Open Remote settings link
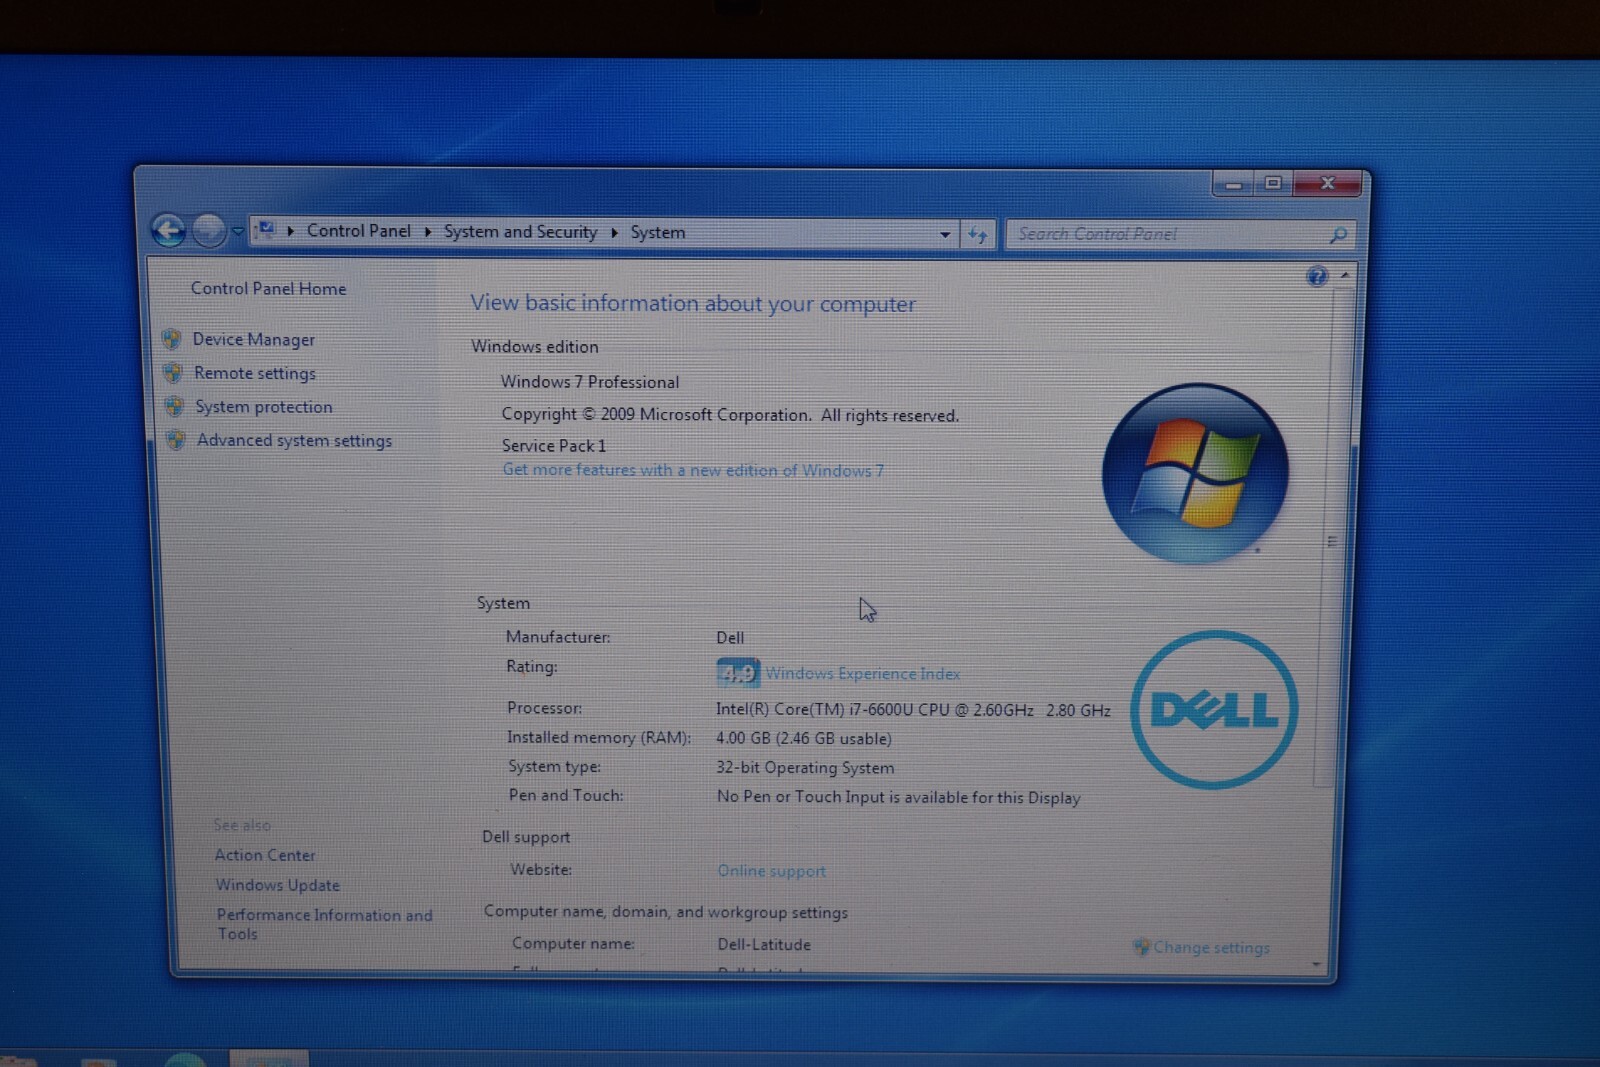The width and height of the screenshot is (1600, 1067). coord(255,373)
